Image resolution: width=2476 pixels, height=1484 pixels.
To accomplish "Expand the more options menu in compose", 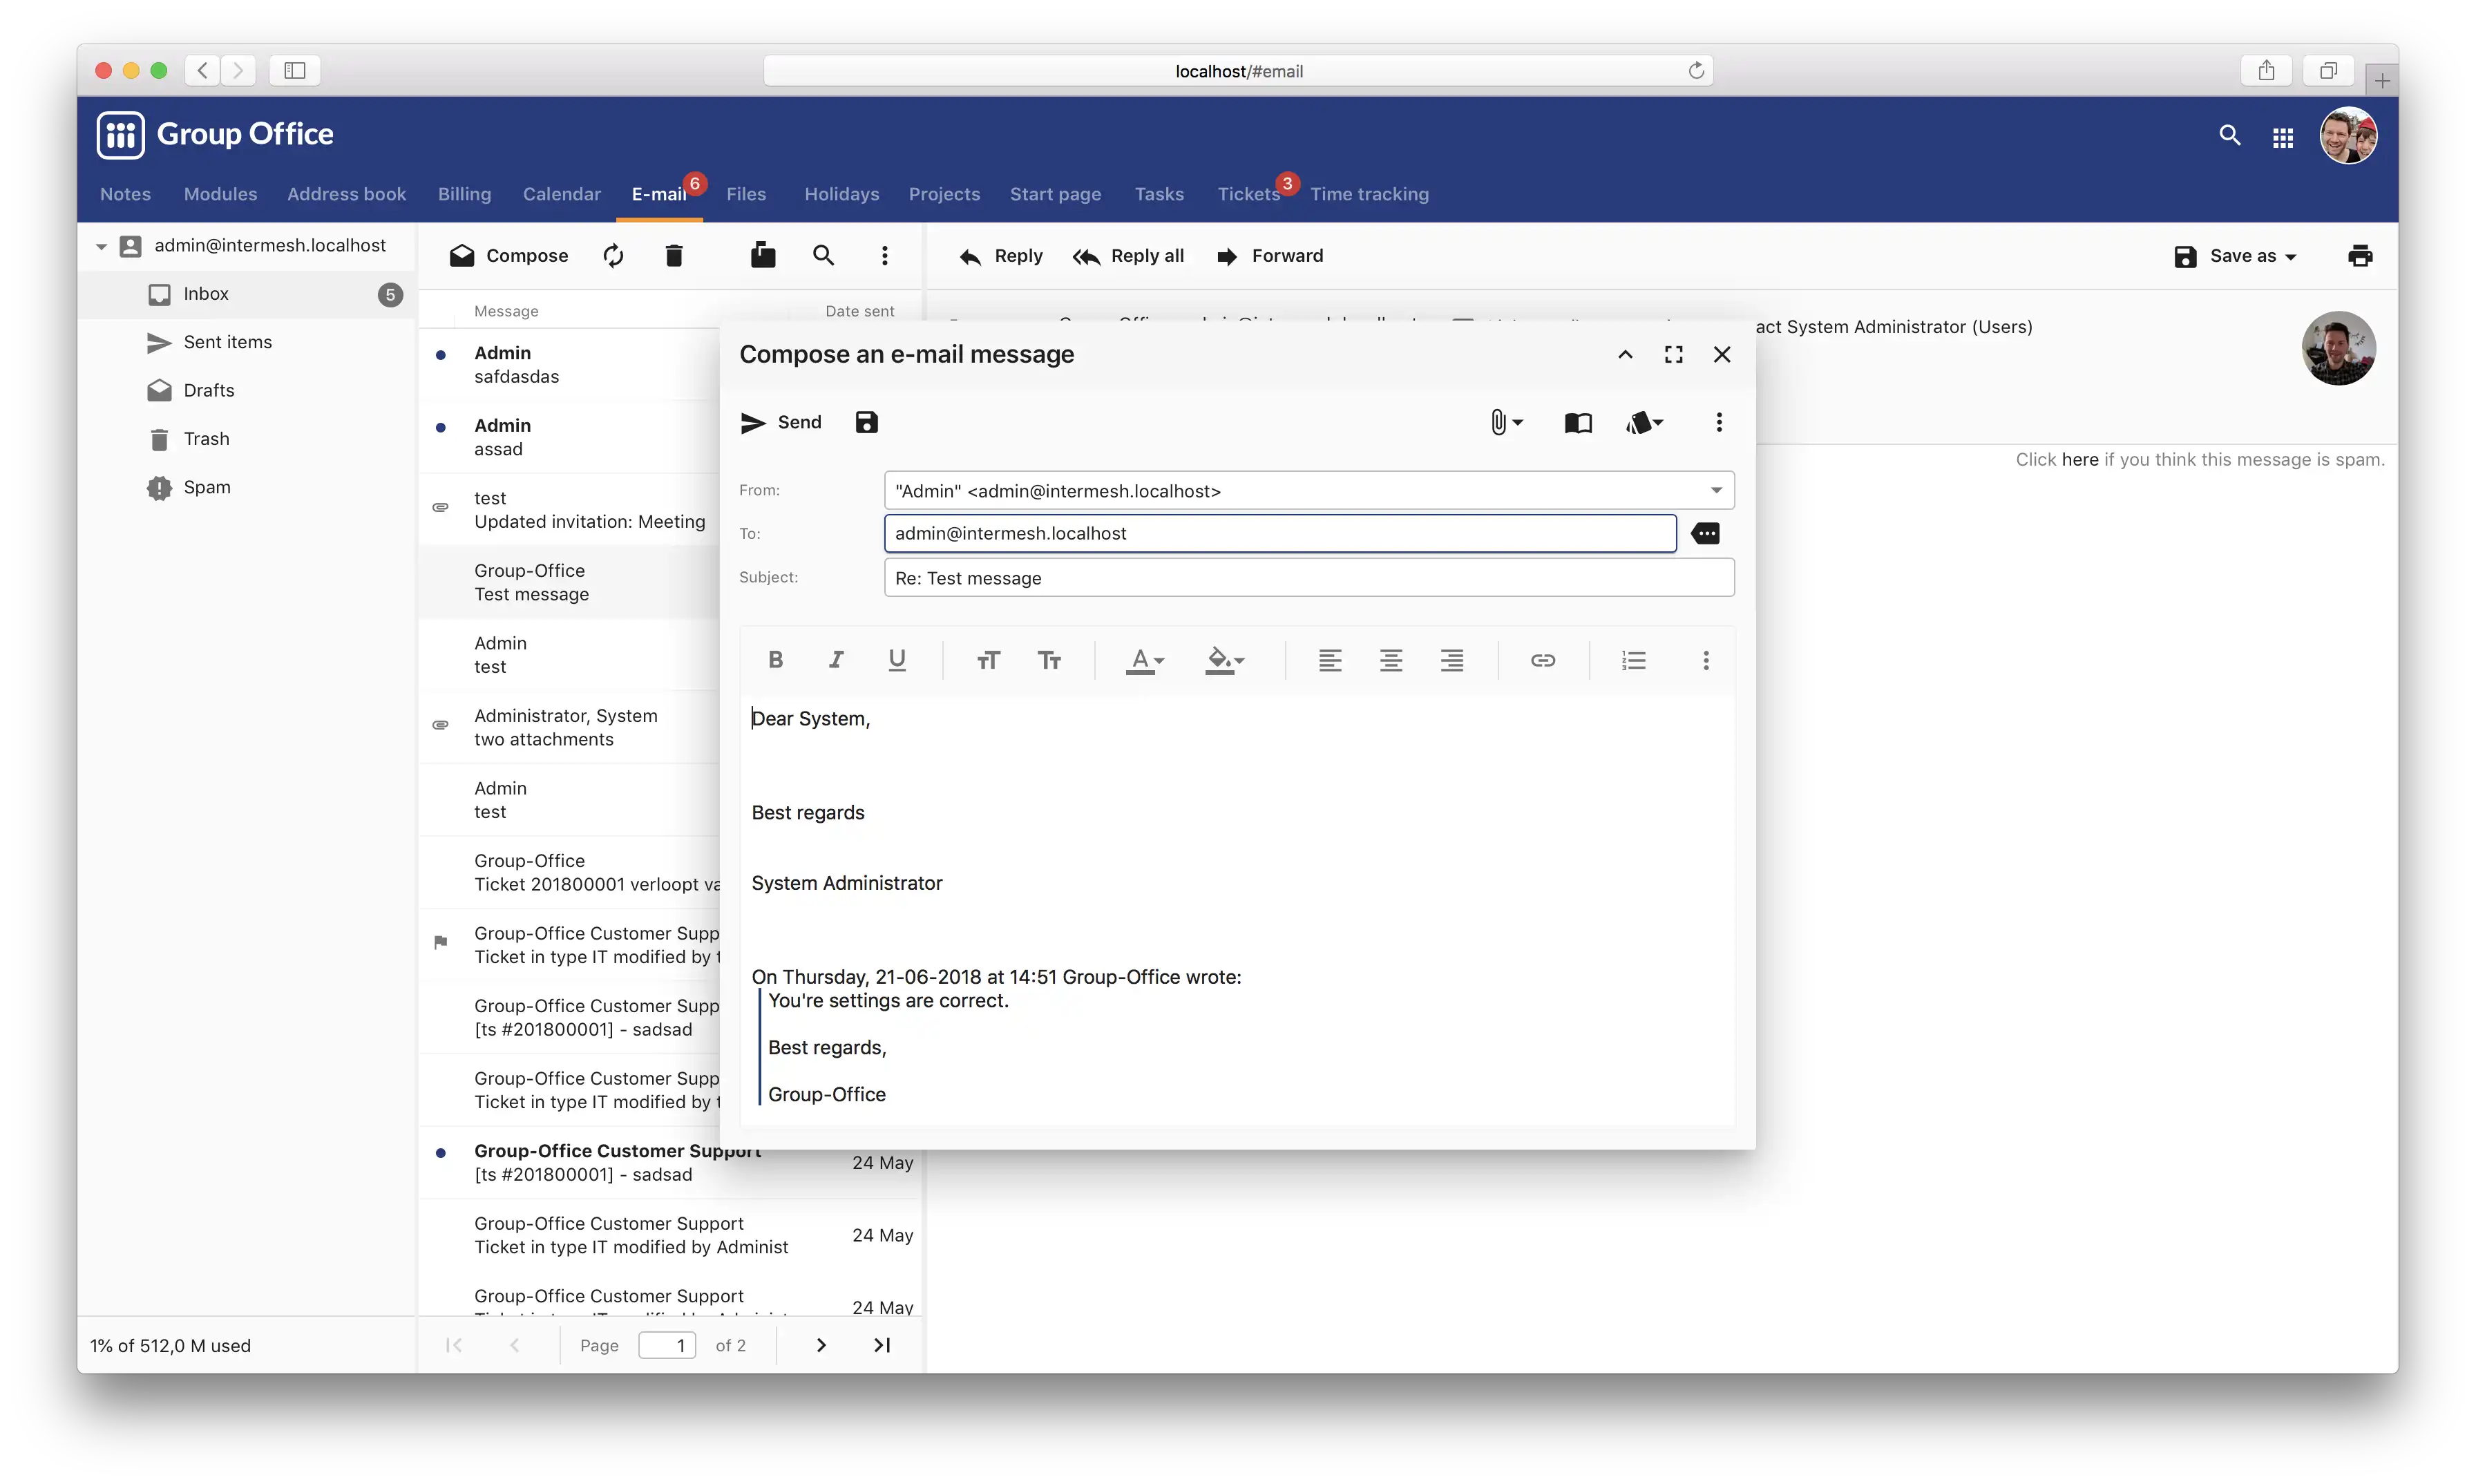I will pyautogui.click(x=1717, y=422).
